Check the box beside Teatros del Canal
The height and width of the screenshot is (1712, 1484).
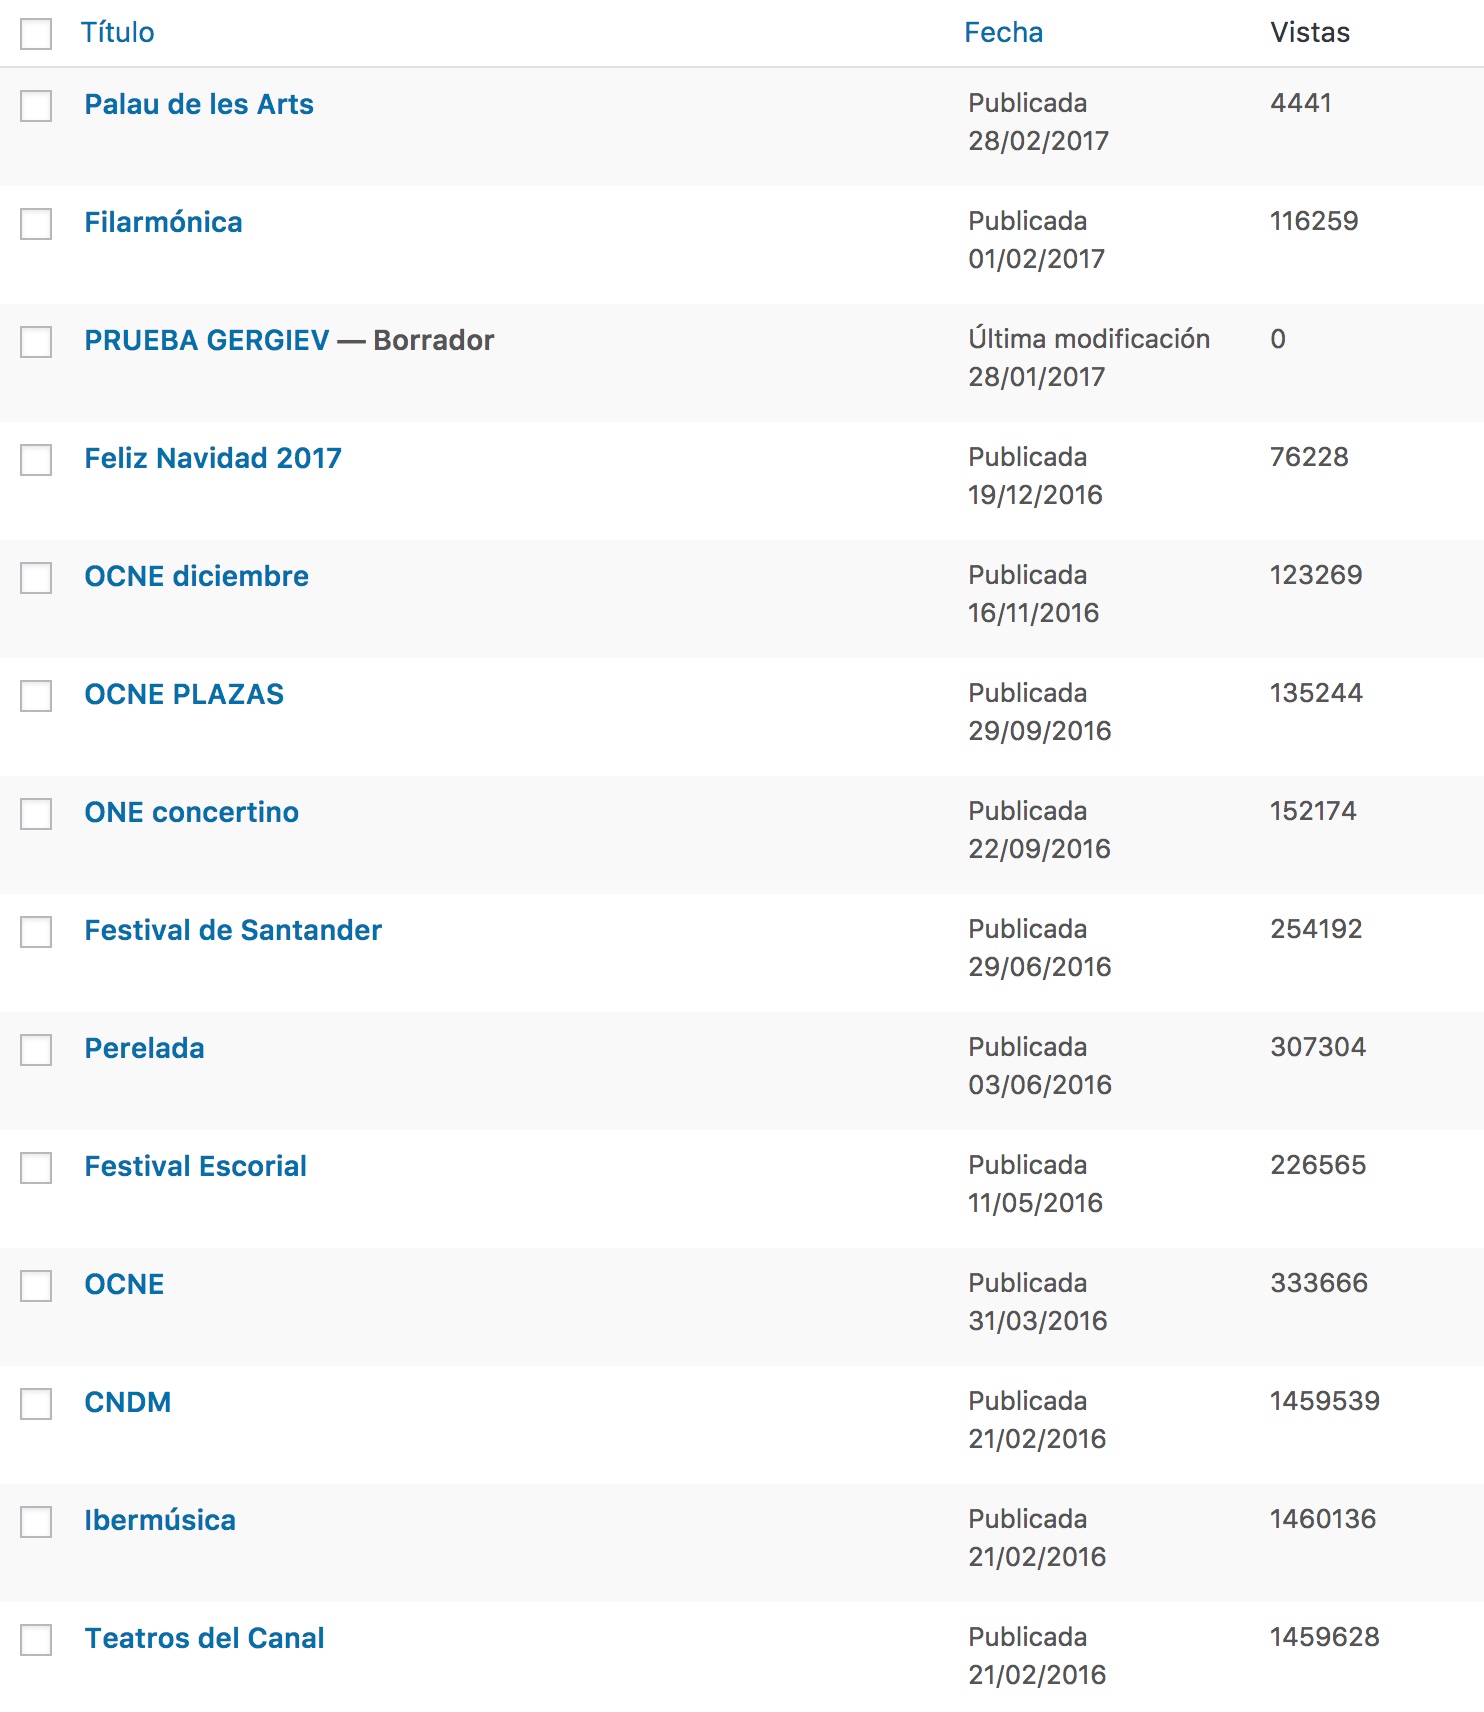click(36, 1640)
